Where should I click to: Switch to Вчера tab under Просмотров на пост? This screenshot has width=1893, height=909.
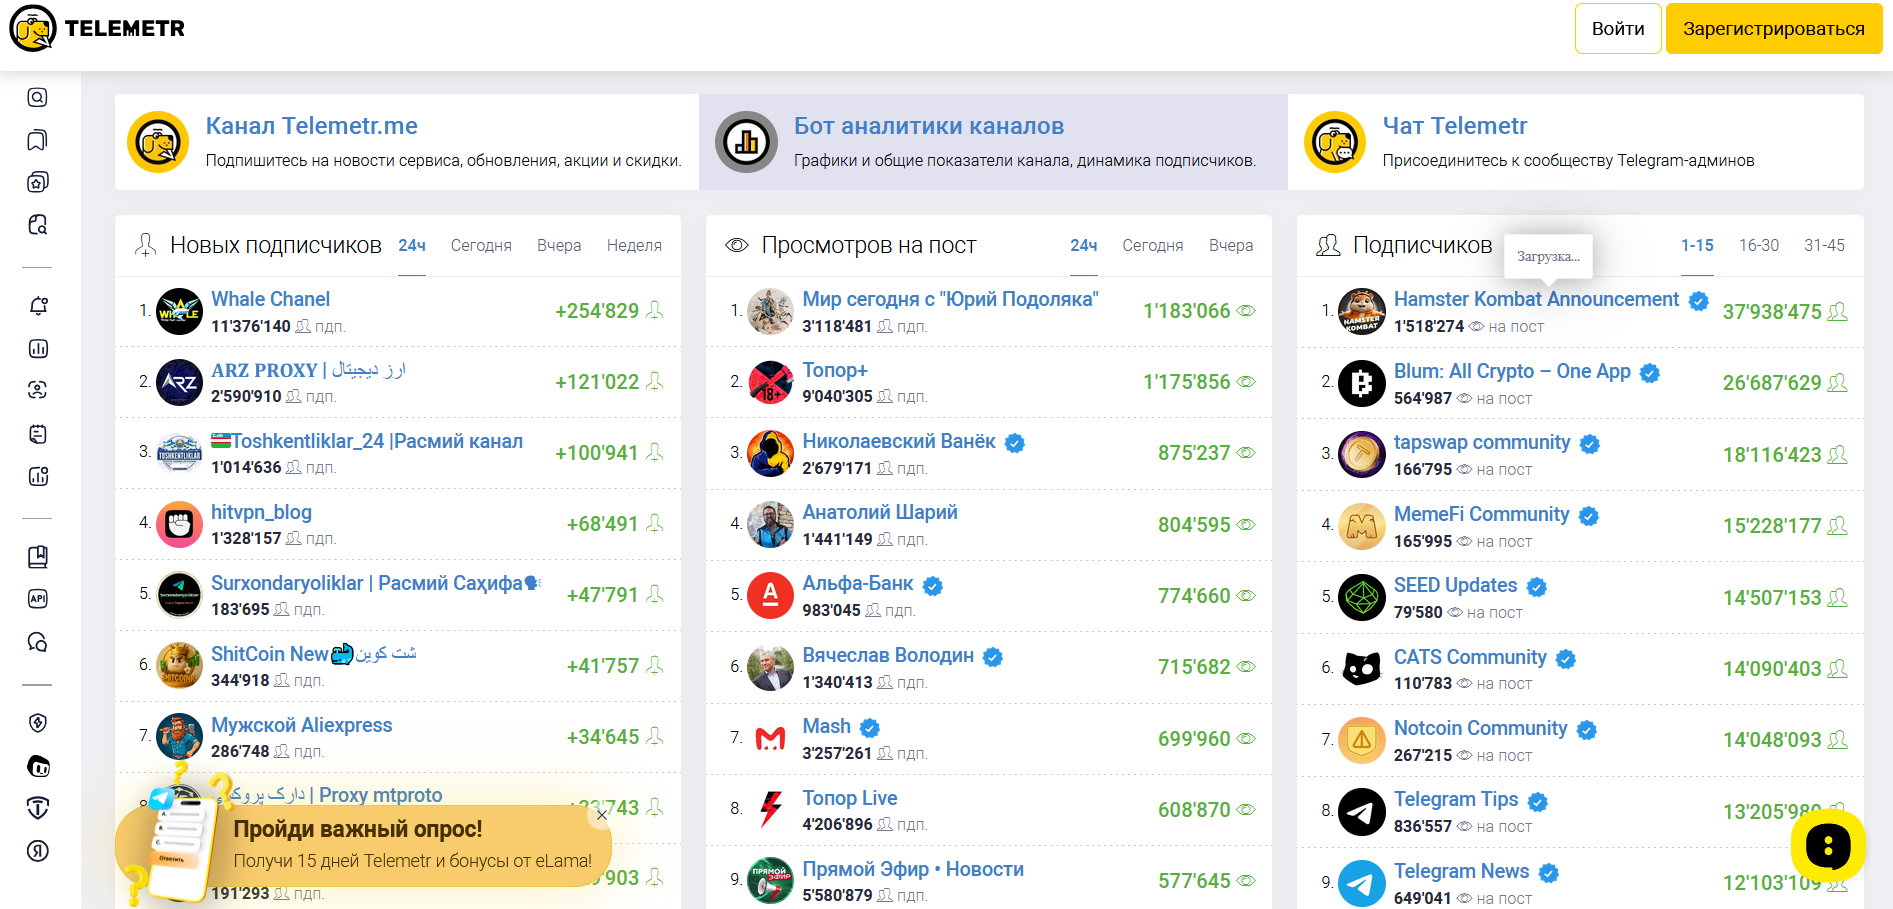click(x=1231, y=245)
